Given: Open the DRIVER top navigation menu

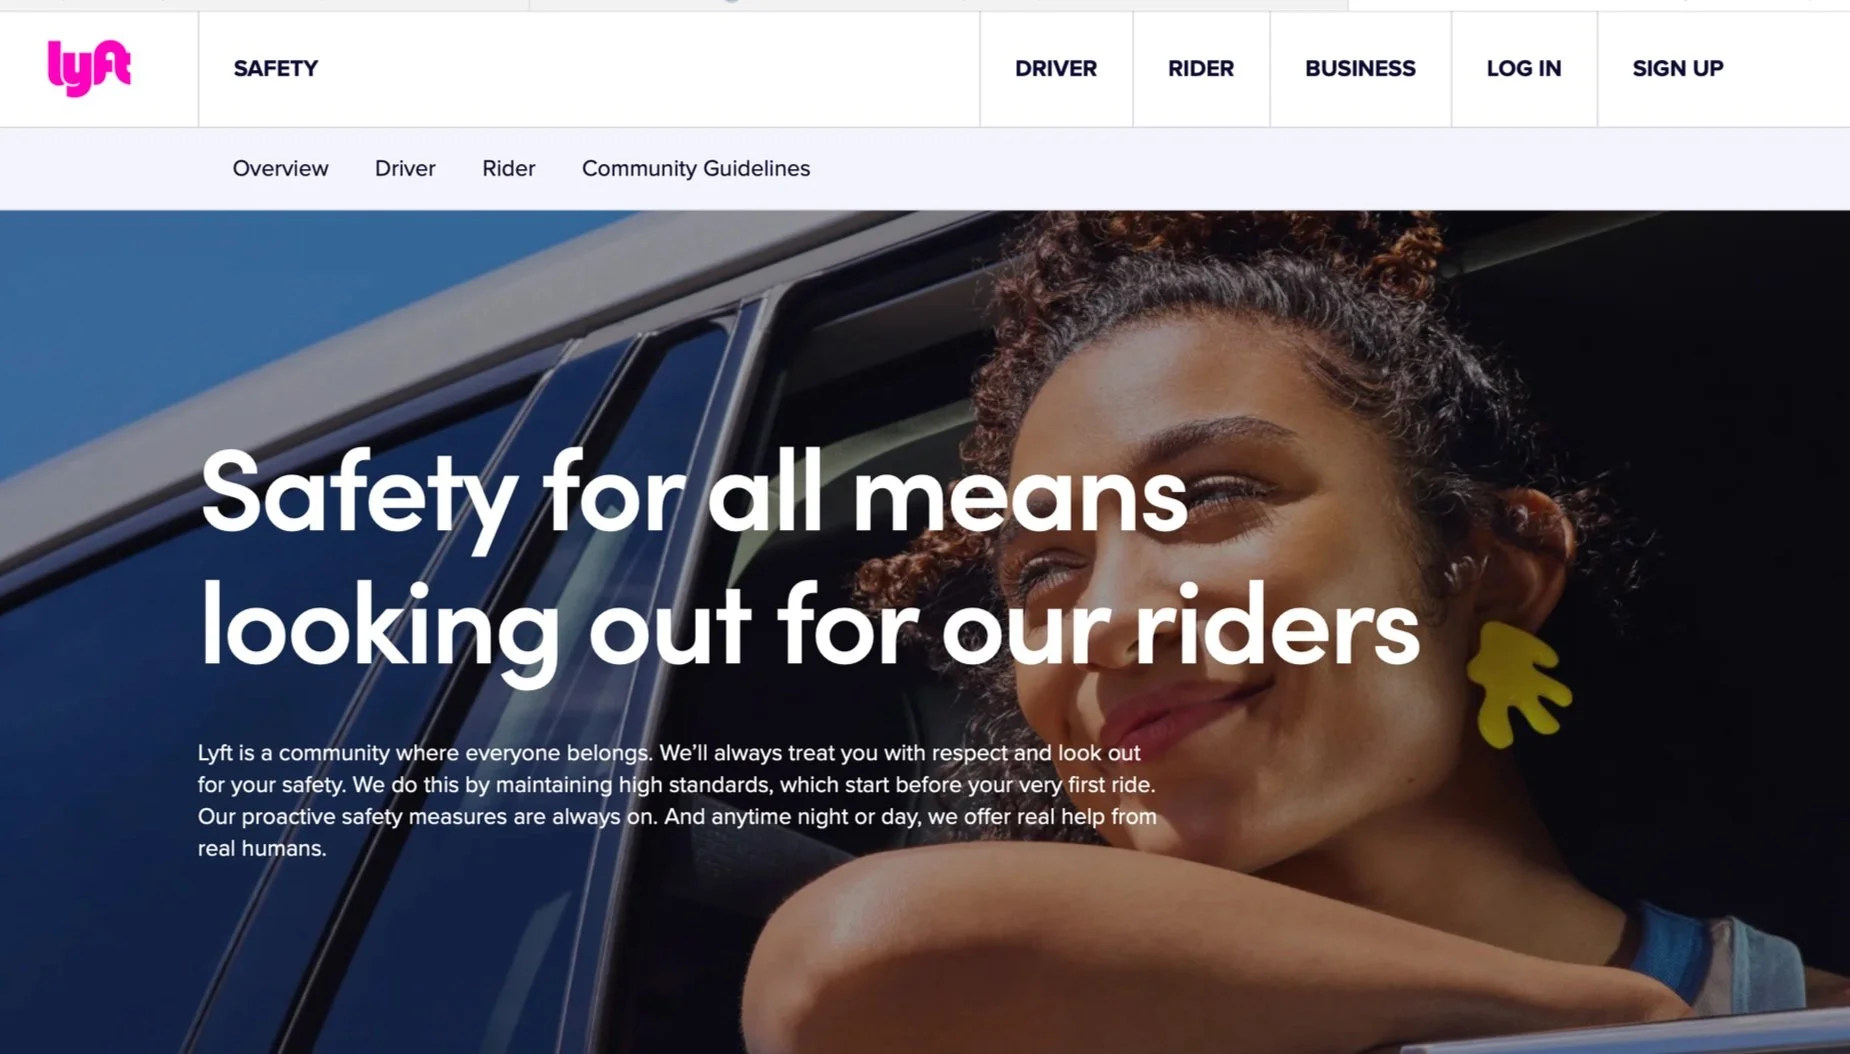Looking at the screenshot, I should [x=1056, y=69].
